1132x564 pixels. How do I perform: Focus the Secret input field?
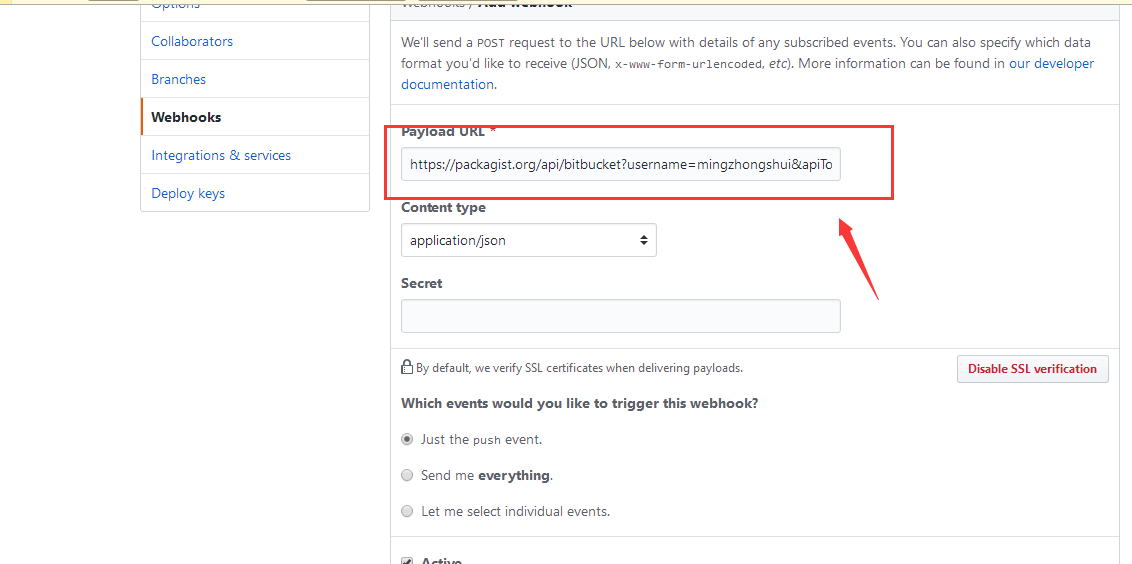tap(621, 316)
